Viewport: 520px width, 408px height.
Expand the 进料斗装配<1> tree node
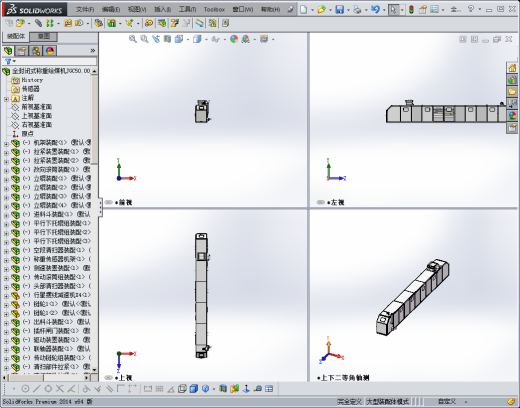6,216
